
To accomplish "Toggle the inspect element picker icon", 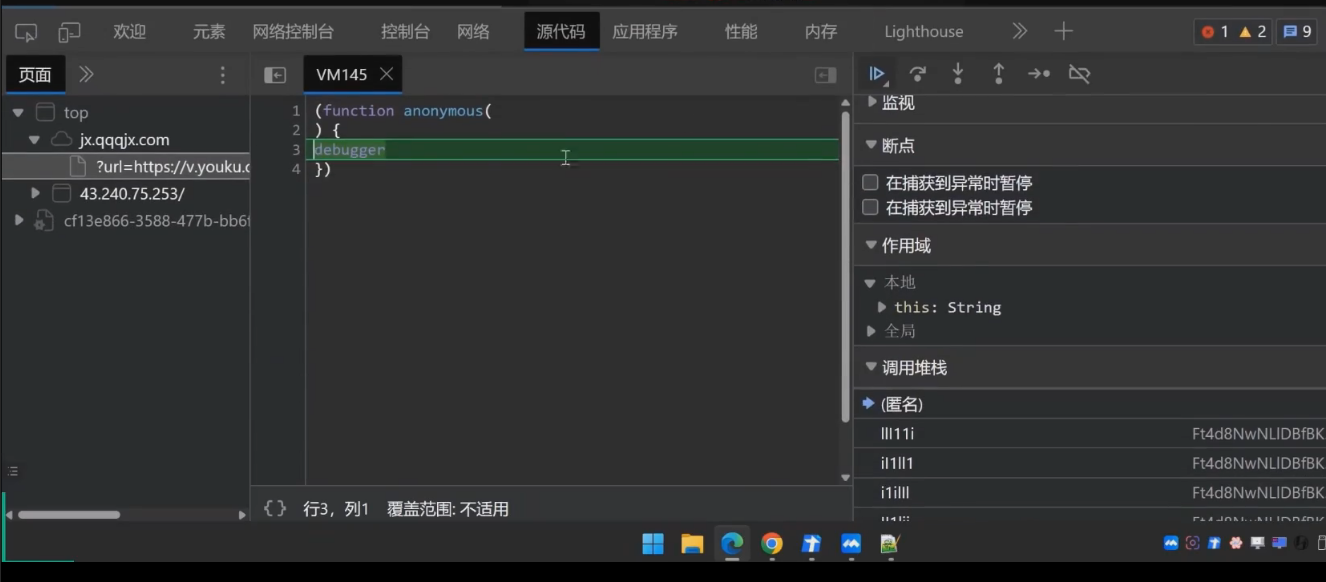I will 26,32.
